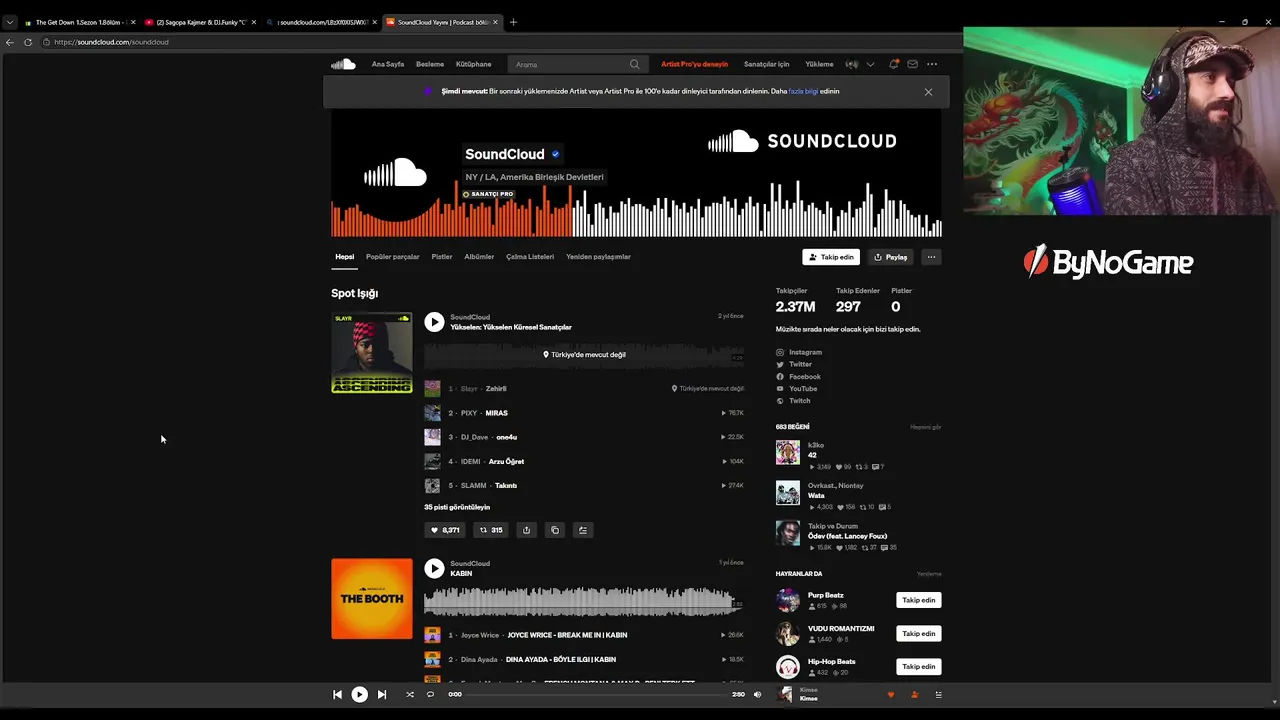Toggle repeat in the player

pyautogui.click(x=431, y=695)
